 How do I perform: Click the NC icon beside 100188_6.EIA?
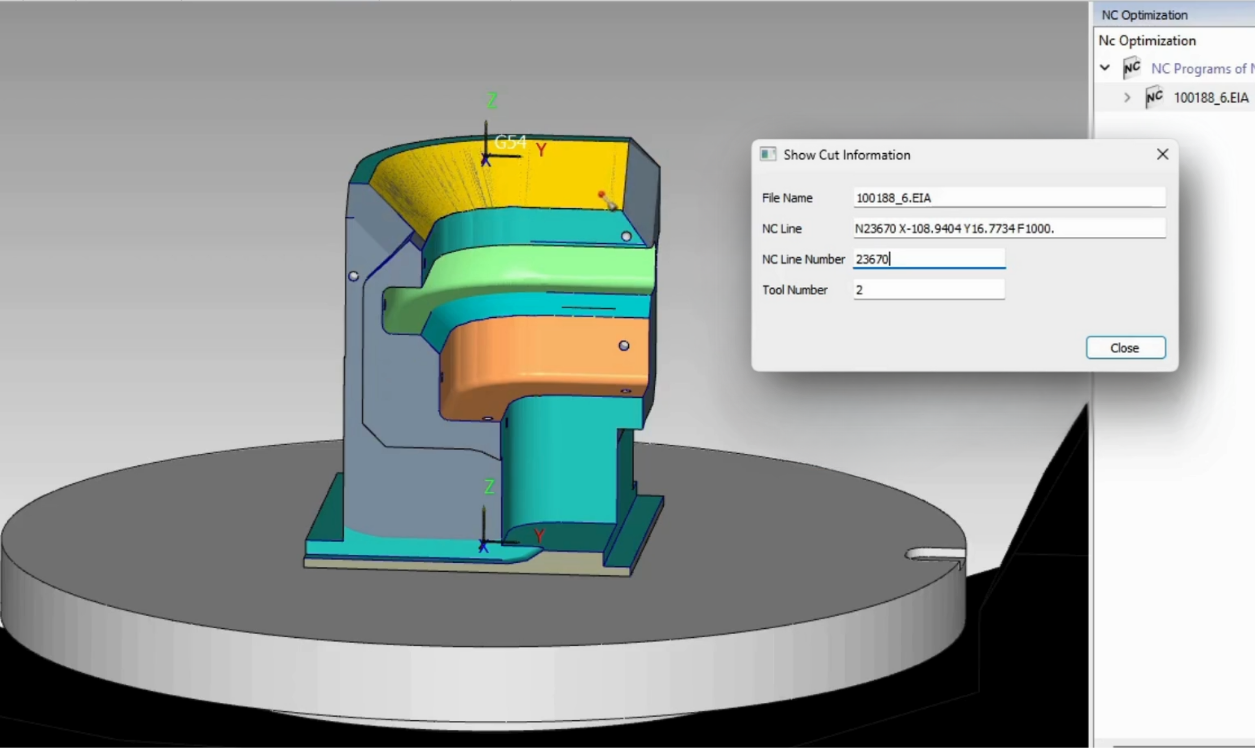(1154, 97)
